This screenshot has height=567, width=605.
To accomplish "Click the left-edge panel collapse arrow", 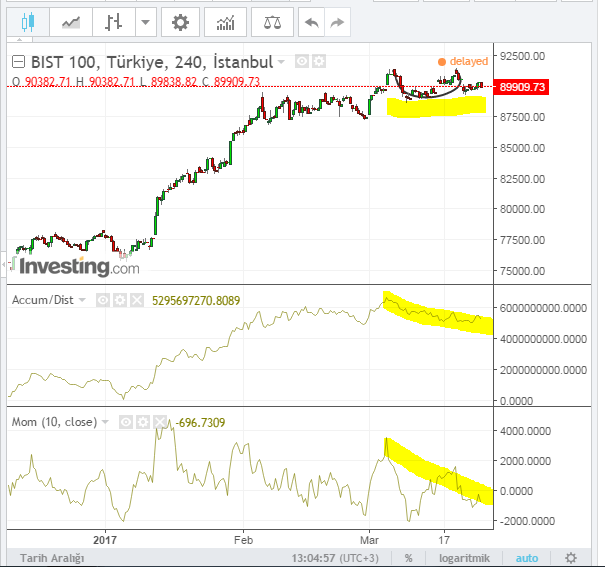I will [3, 265].
